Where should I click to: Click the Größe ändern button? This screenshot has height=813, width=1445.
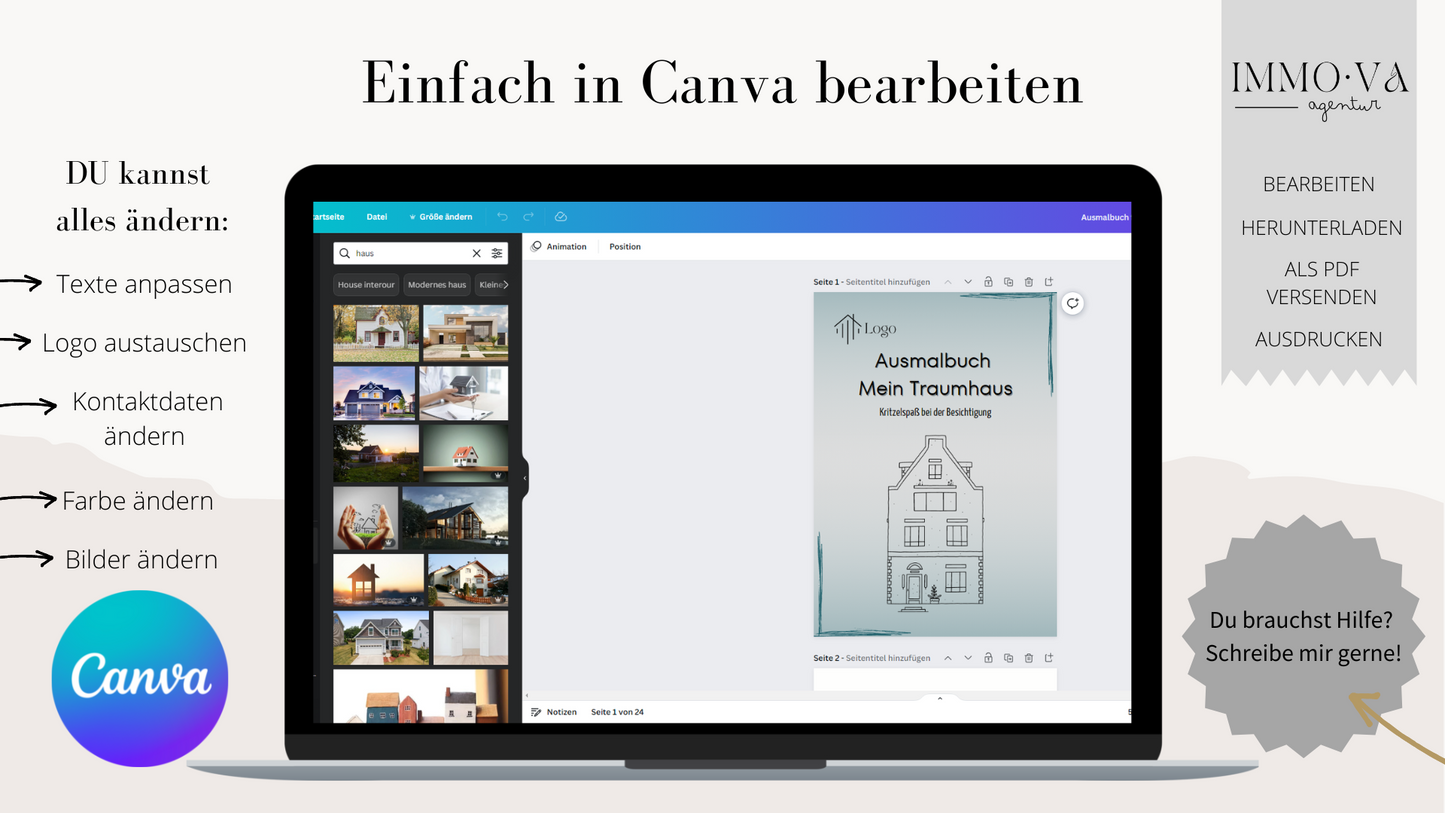pyautogui.click(x=440, y=217)
